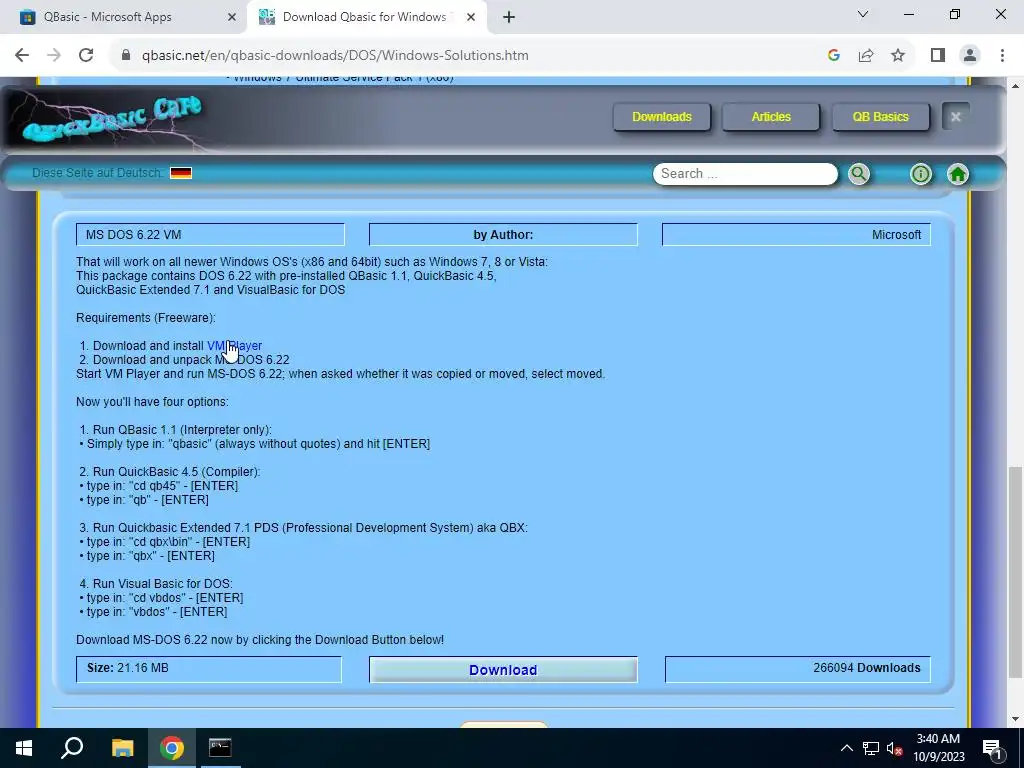Image resolution: width=1024 pixels, height=768 pixels.
Task: Click the address bar URL
Action: [335, 56]
